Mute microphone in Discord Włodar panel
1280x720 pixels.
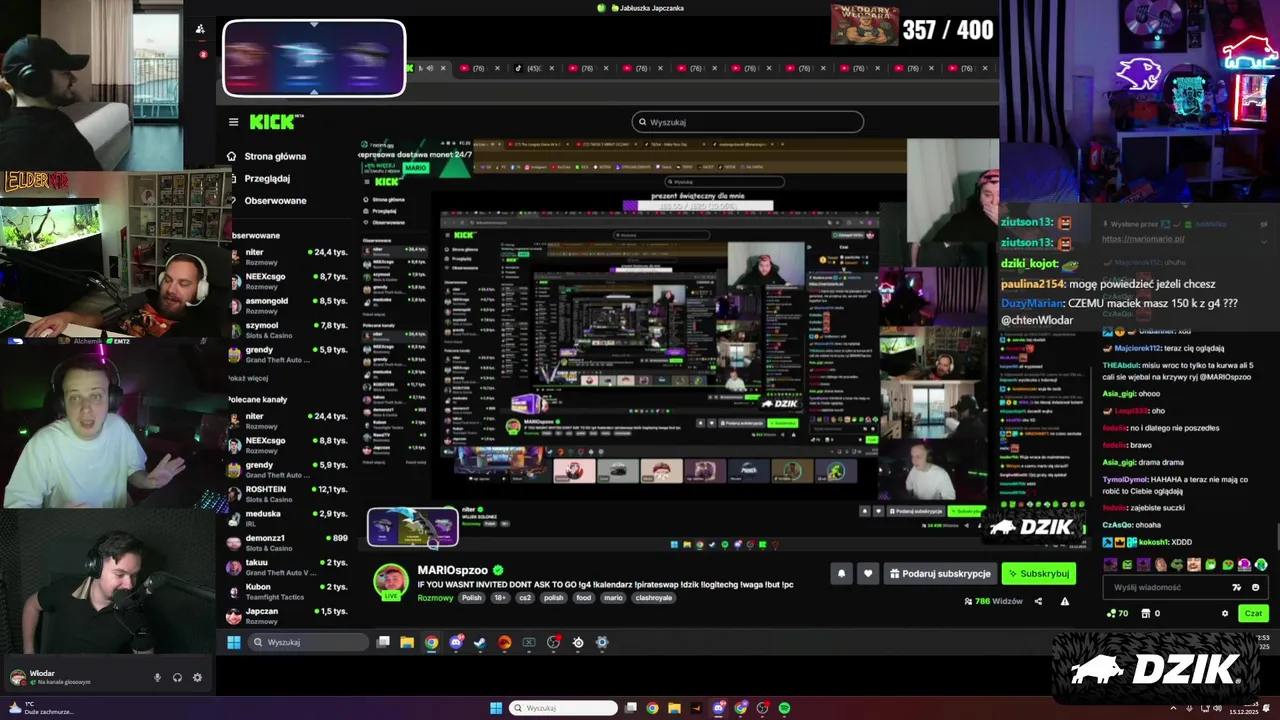[x=157, y=677]
